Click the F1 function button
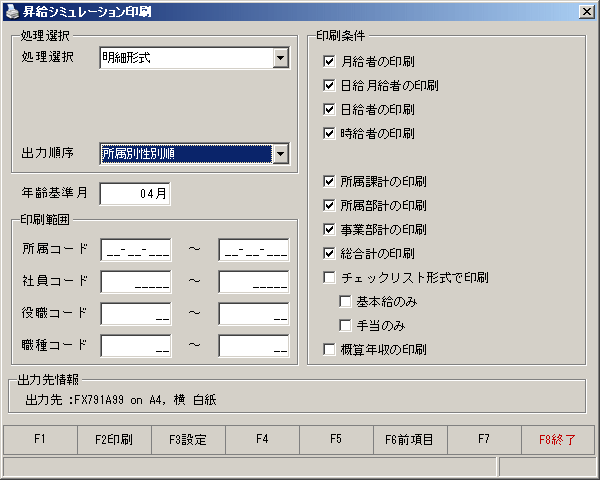 [40, 439]
